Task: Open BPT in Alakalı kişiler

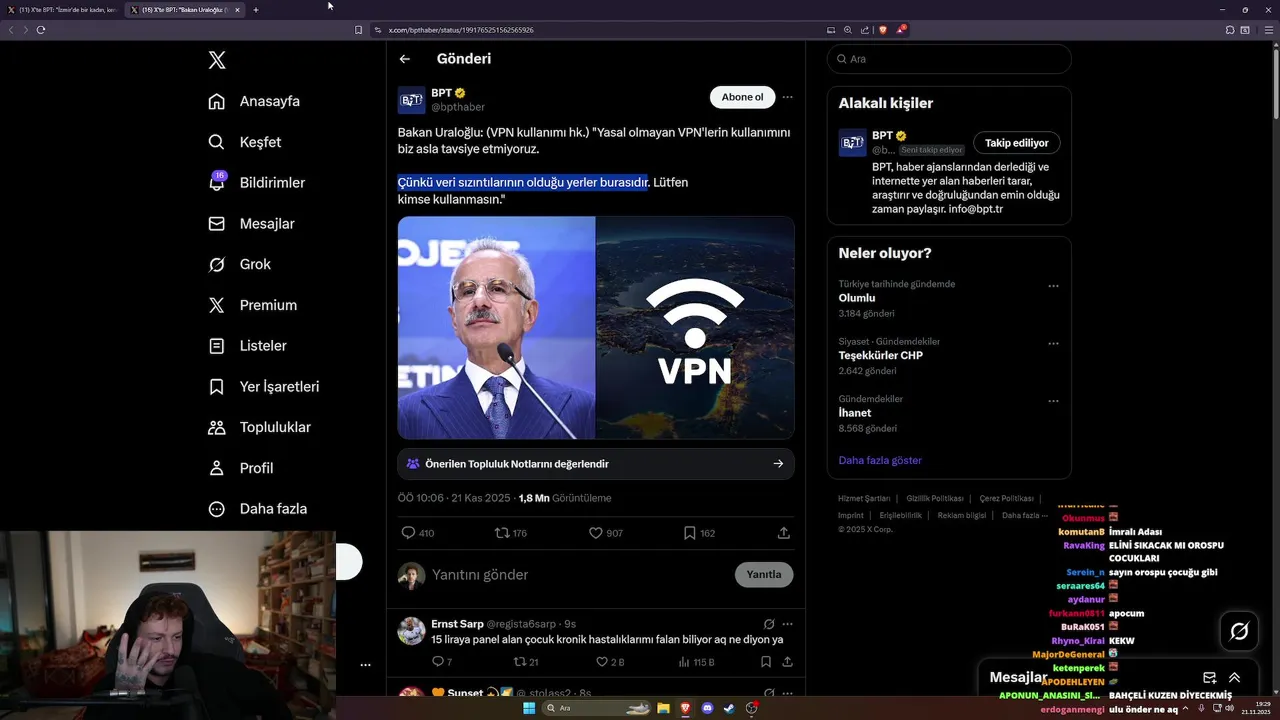Action: pyautogui.click(x=882, y=135)
